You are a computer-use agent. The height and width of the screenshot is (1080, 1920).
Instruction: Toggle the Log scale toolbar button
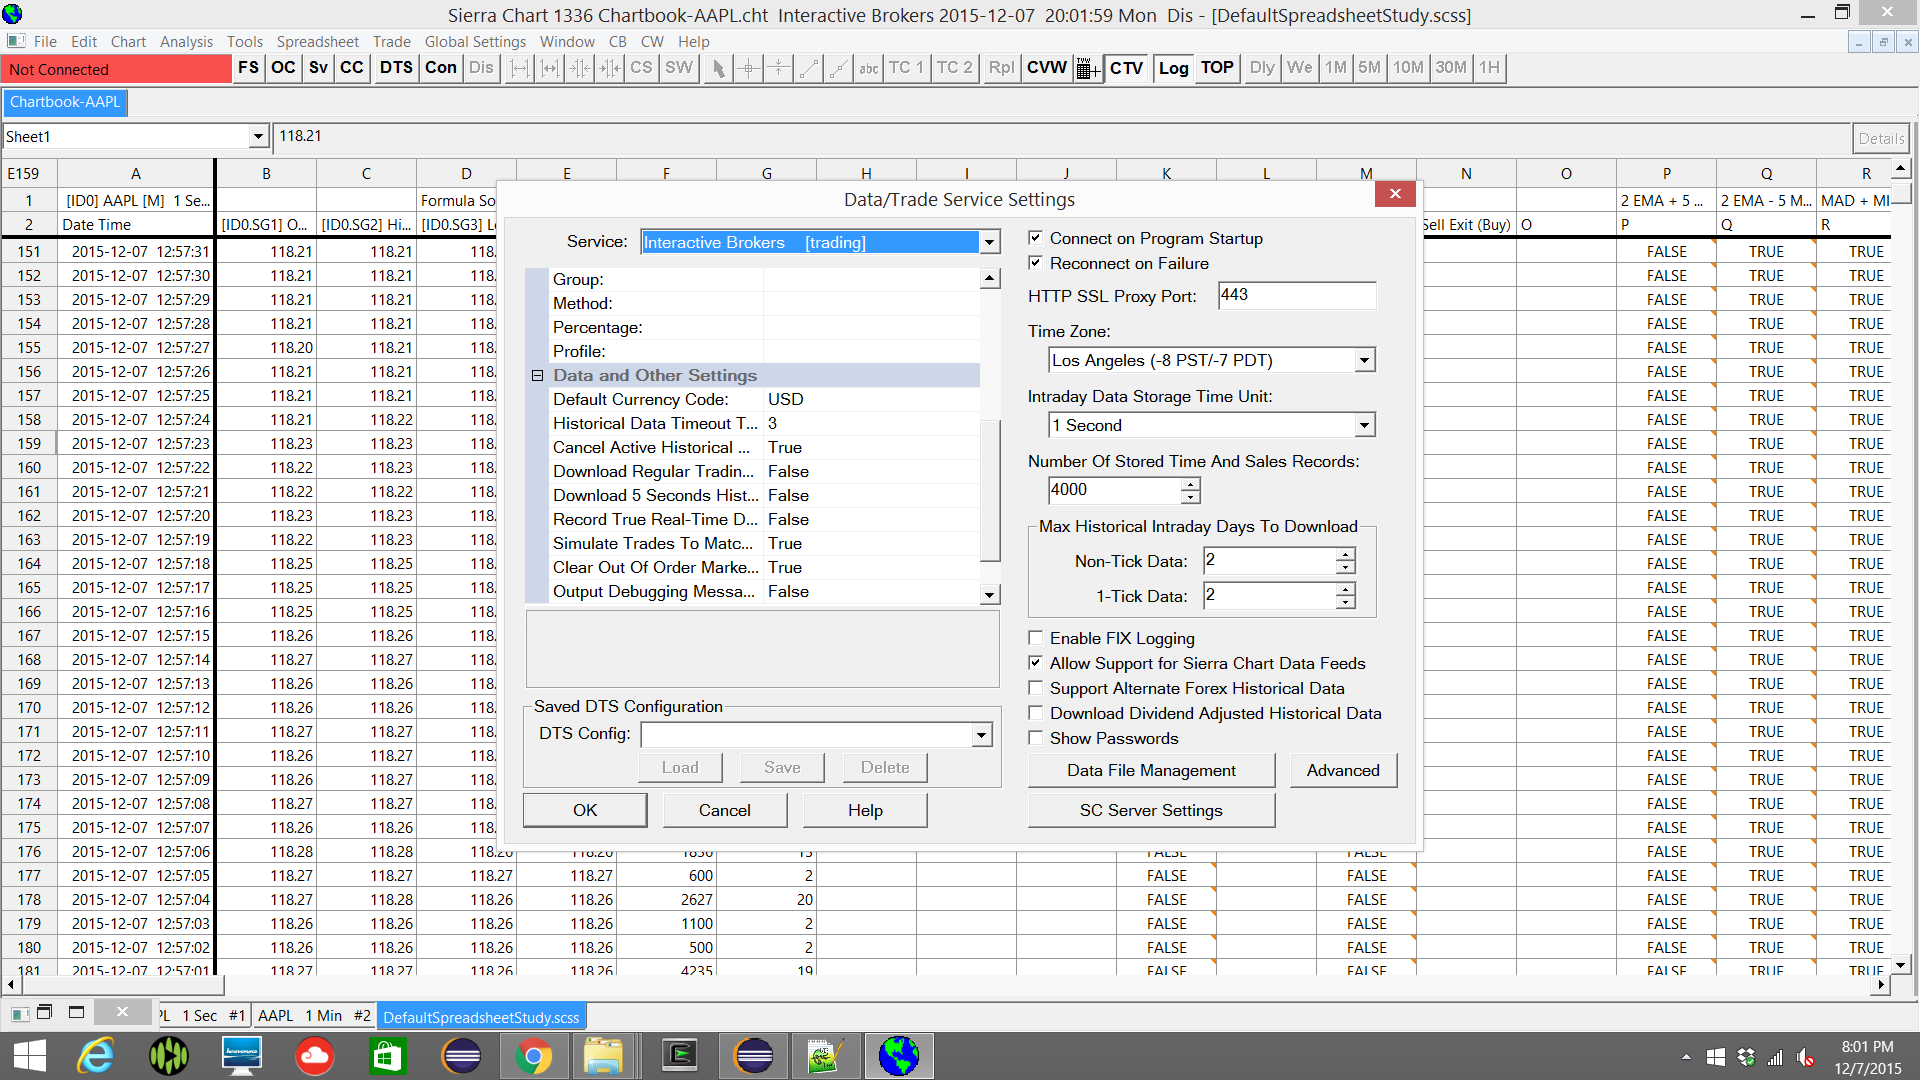click(1173, 68)
